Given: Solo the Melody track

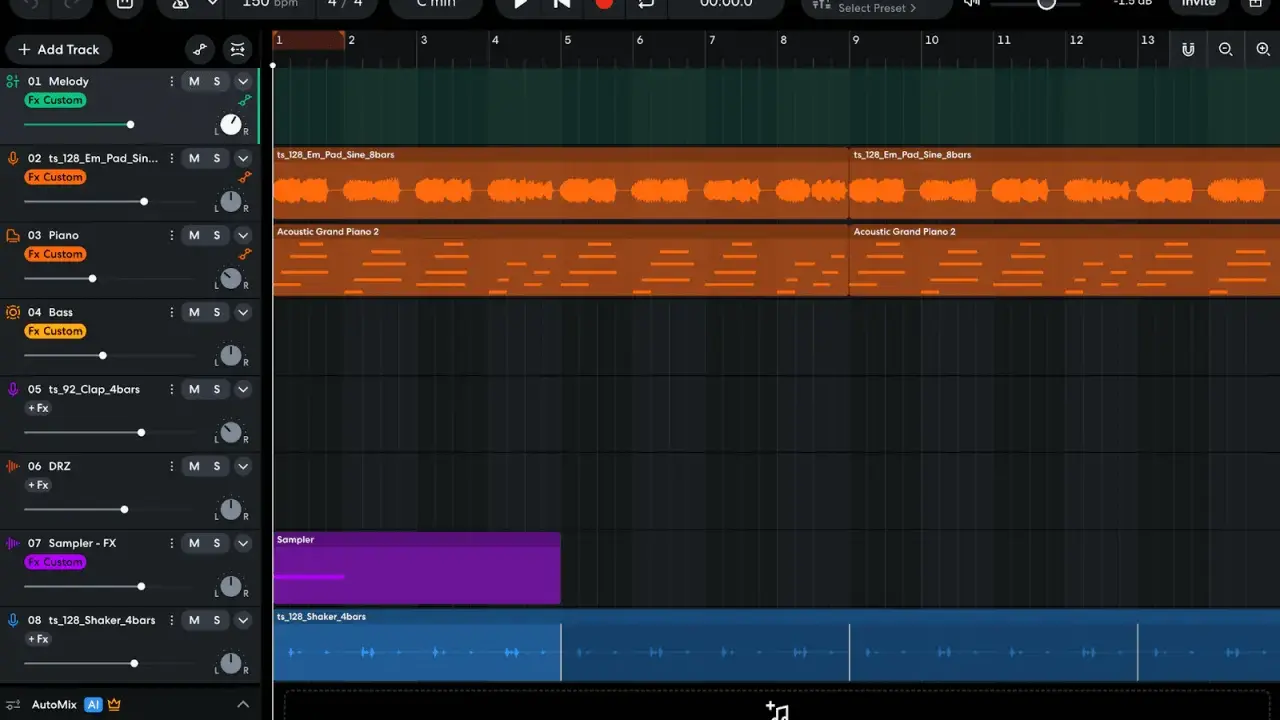Looking at the screenshot, I should coord(216,81).
